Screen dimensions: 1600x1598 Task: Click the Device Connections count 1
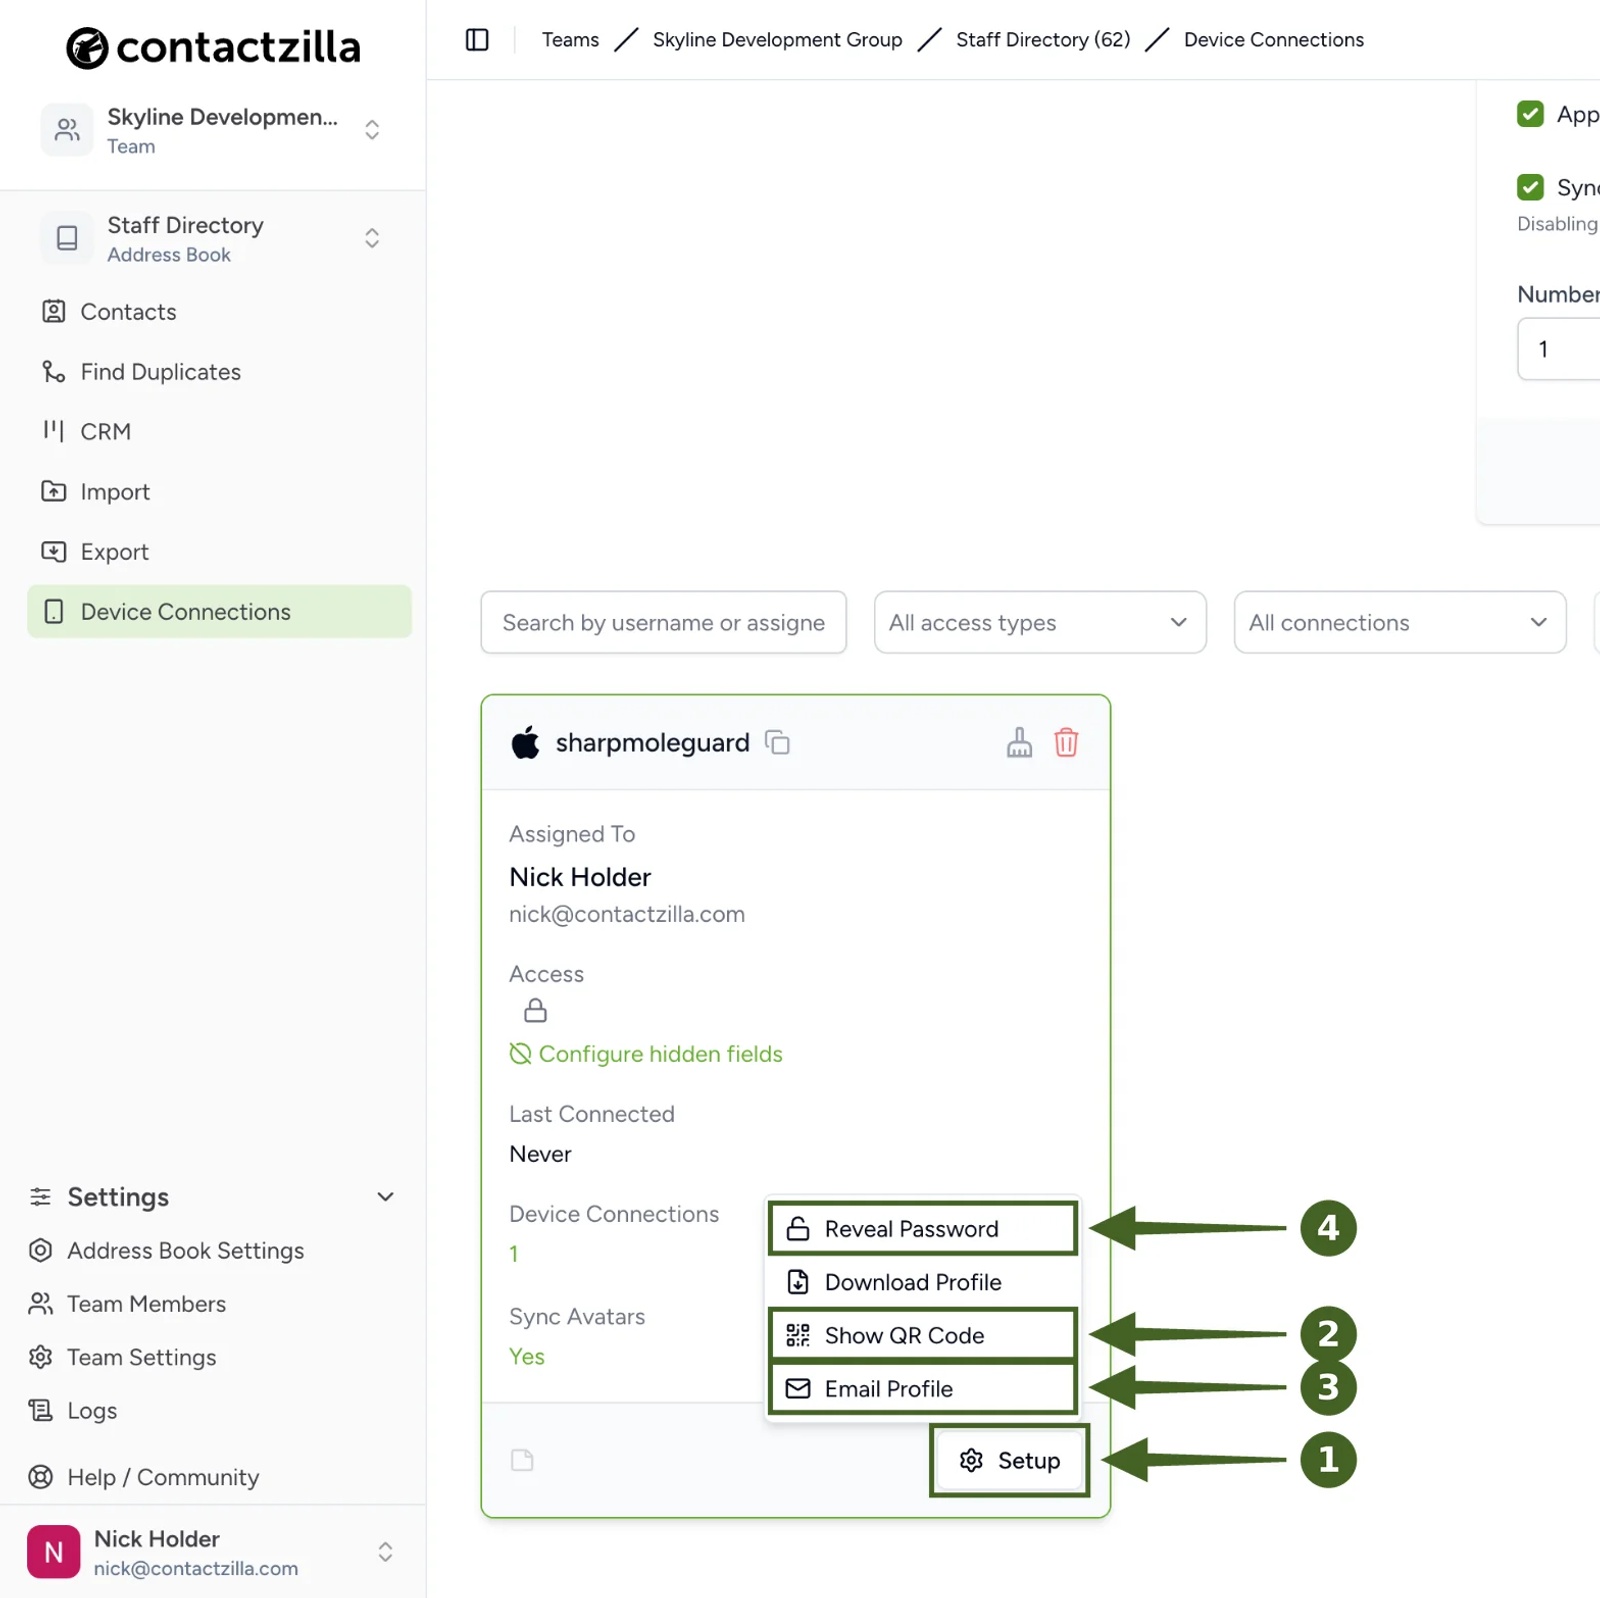[x=514, y=1254]
